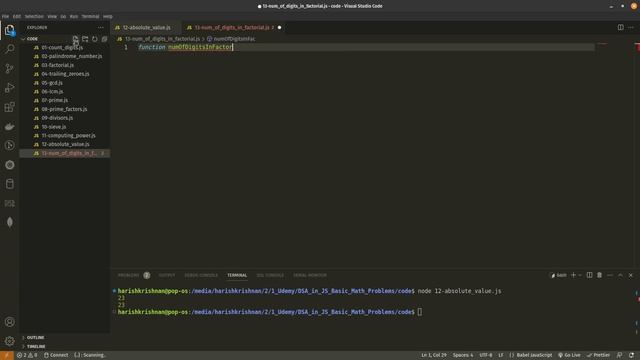640x360 pixels.
Task: Open the Accounts menu icon
Action: pos(9,322)
